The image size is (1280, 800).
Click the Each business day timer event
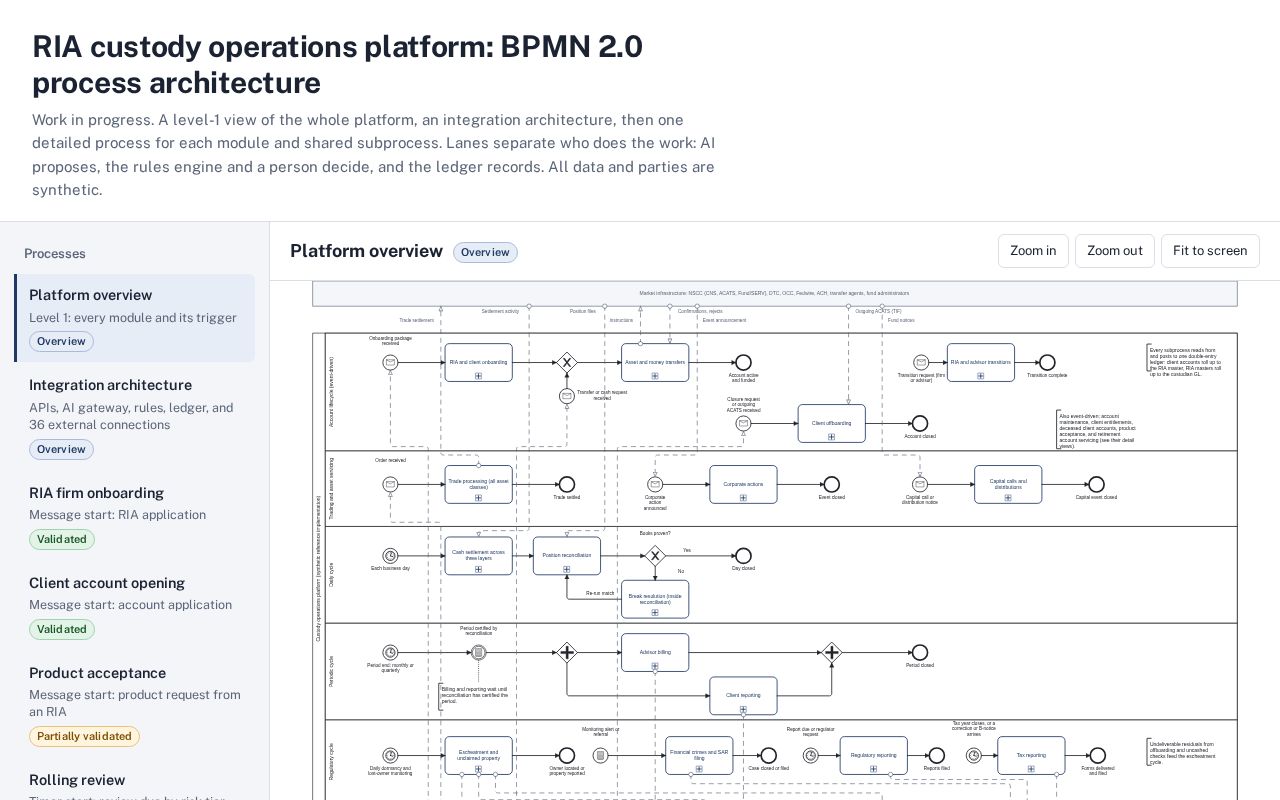390,556
